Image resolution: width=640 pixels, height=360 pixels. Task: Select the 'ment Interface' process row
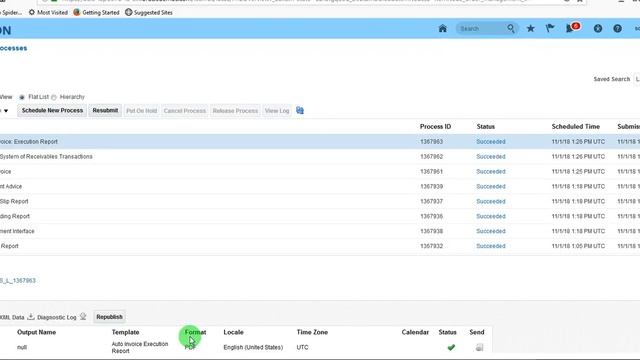click(320, 231)
